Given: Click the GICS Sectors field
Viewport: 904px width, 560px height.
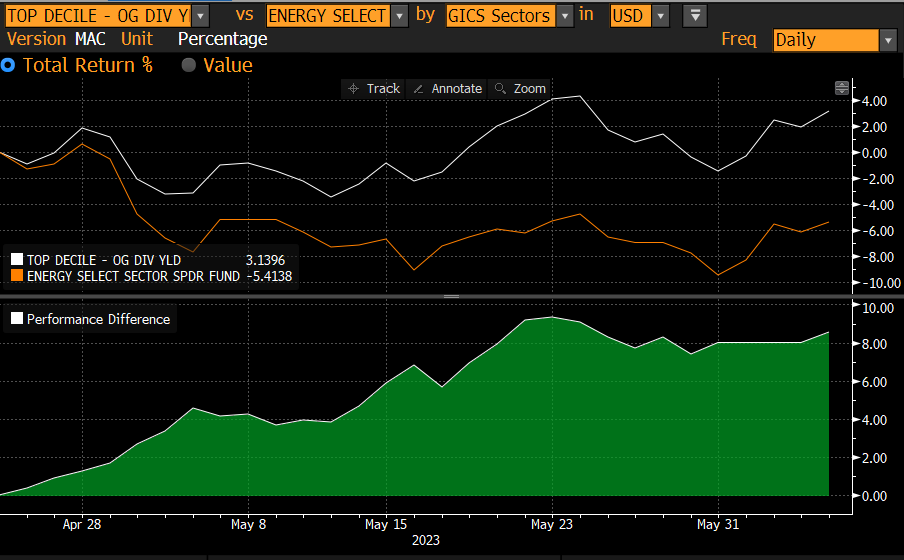Looking at the screenshot, I should [x=501, y=16].
